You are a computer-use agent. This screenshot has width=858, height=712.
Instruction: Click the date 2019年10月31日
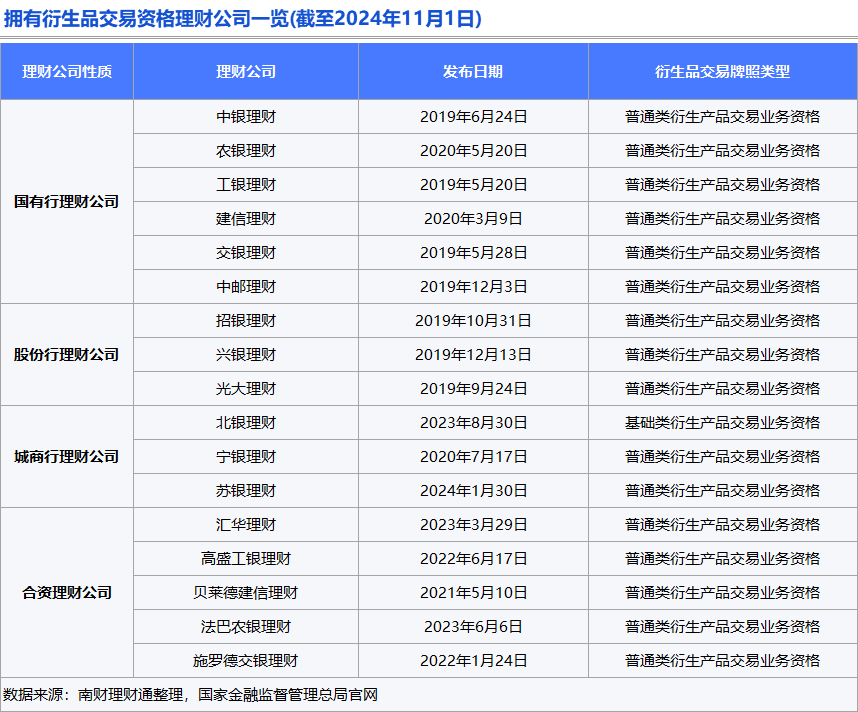click(473, 321)
